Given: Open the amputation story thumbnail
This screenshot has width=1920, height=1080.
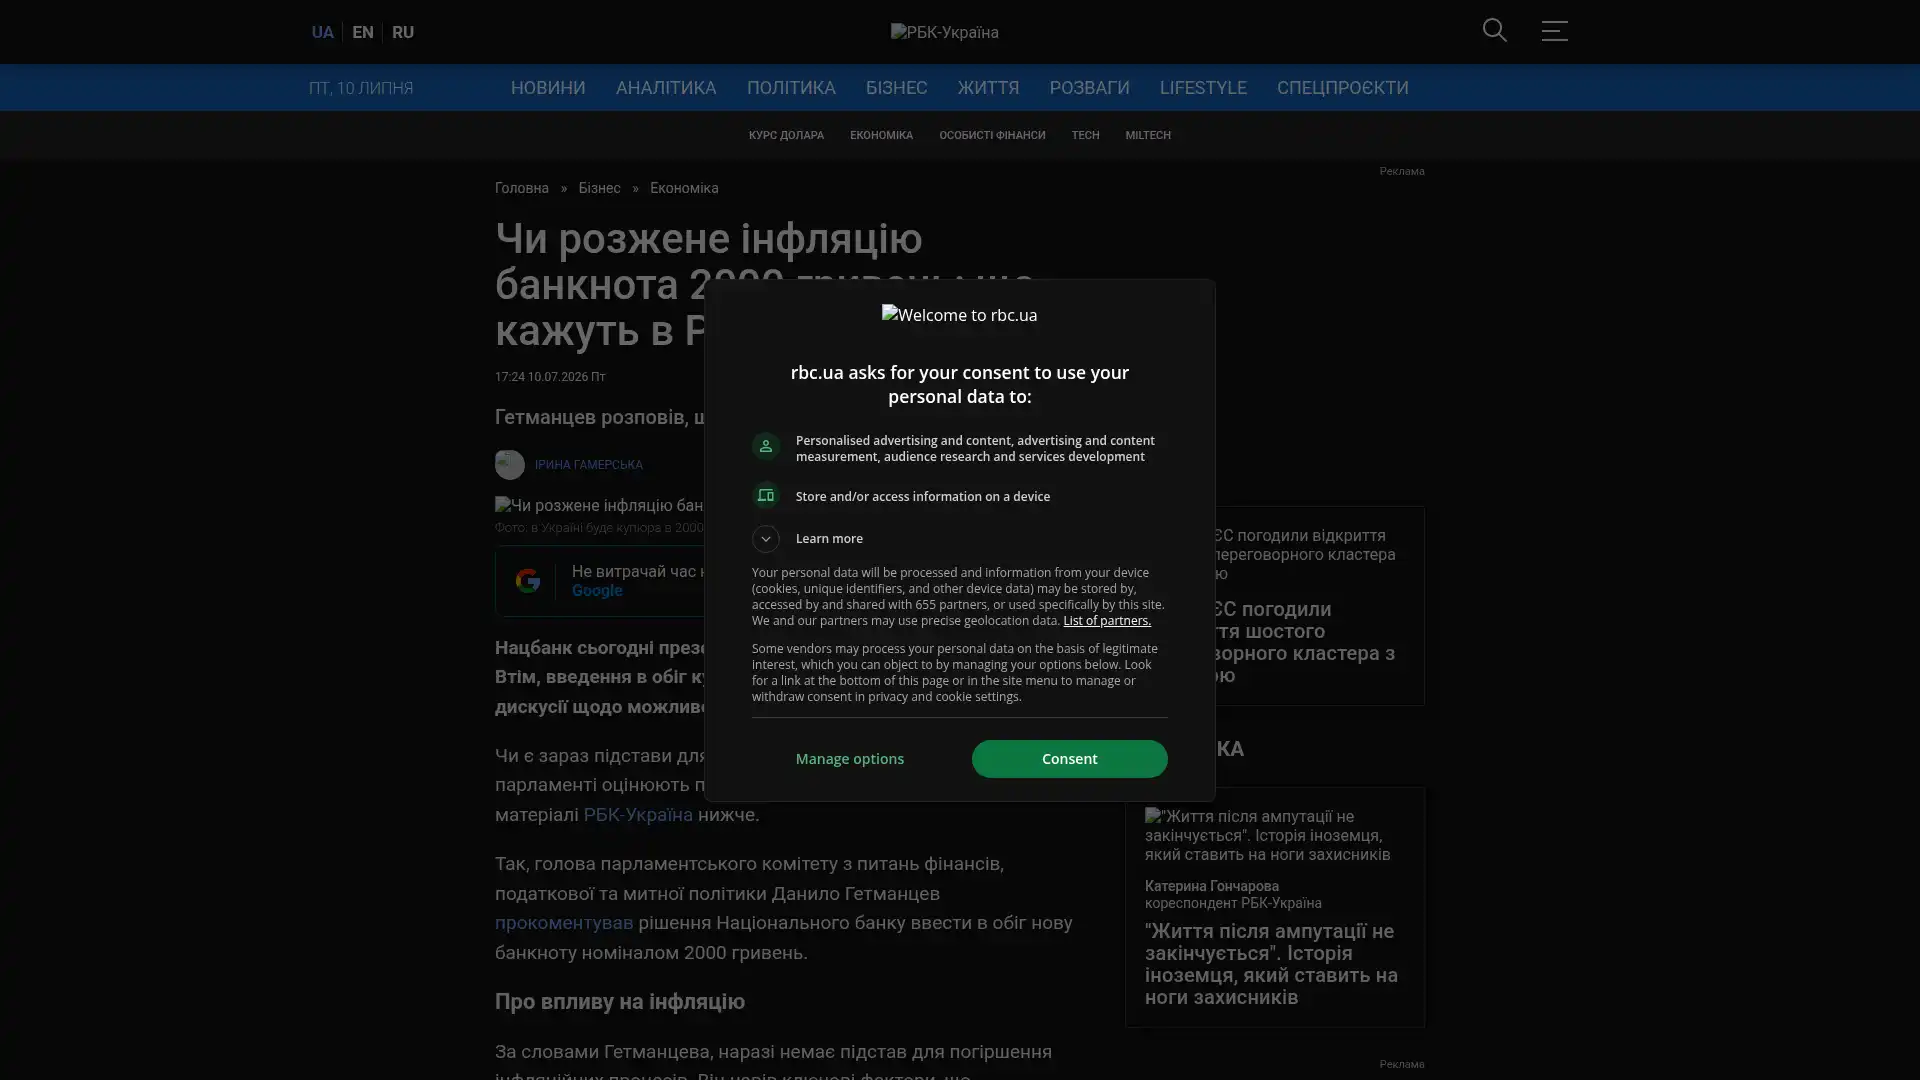Looking at the screenshot, I should click(1274, 835).
